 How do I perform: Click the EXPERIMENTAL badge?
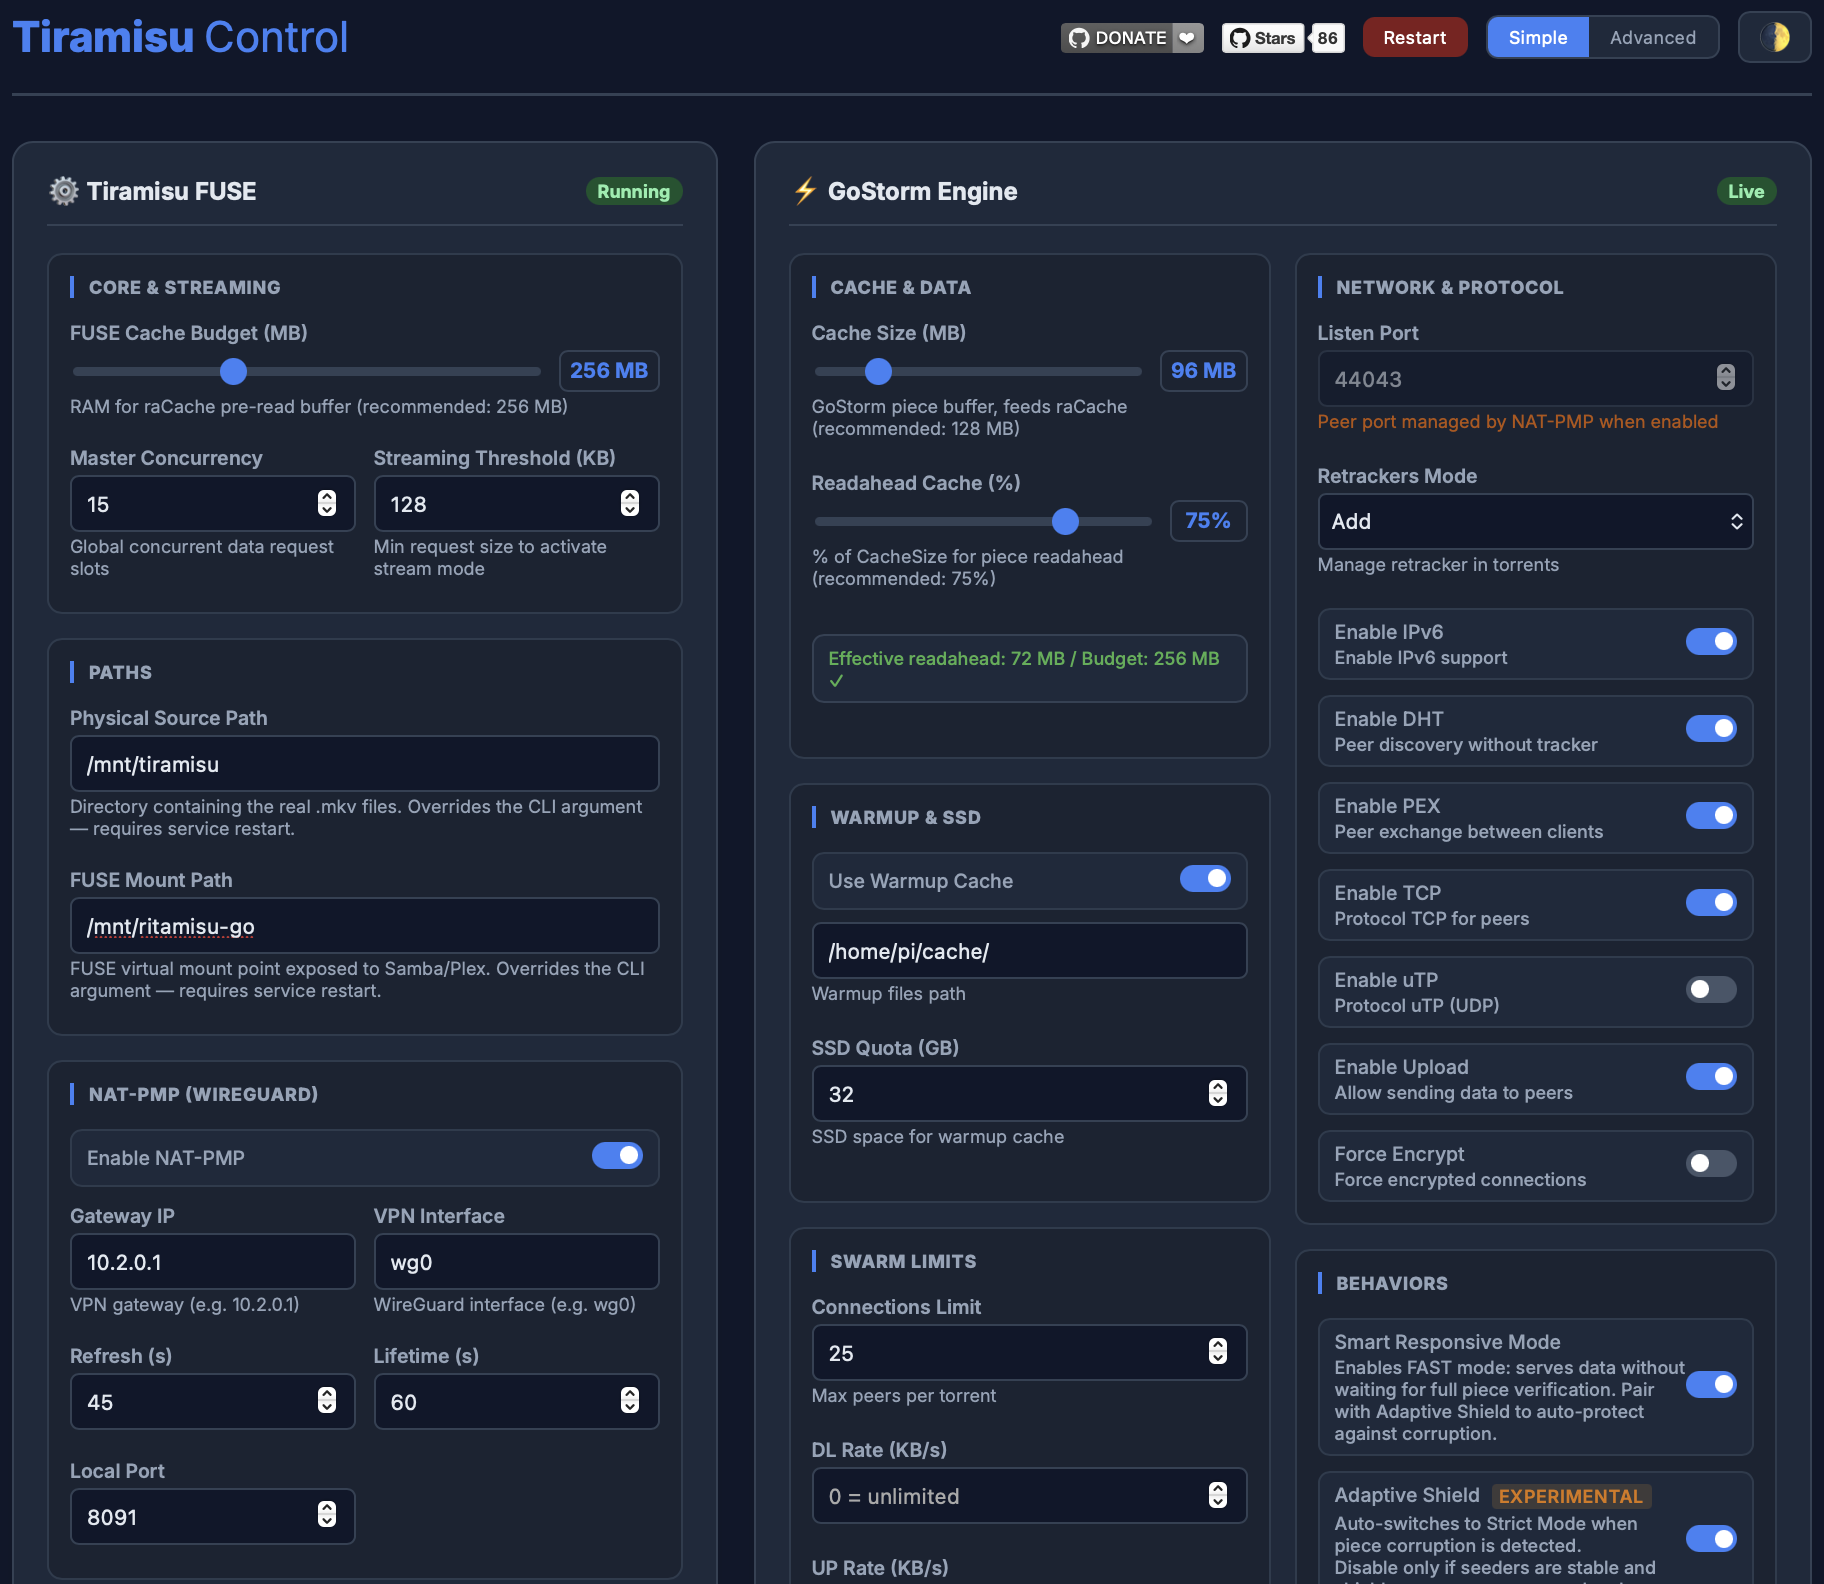point(1570,1496)
